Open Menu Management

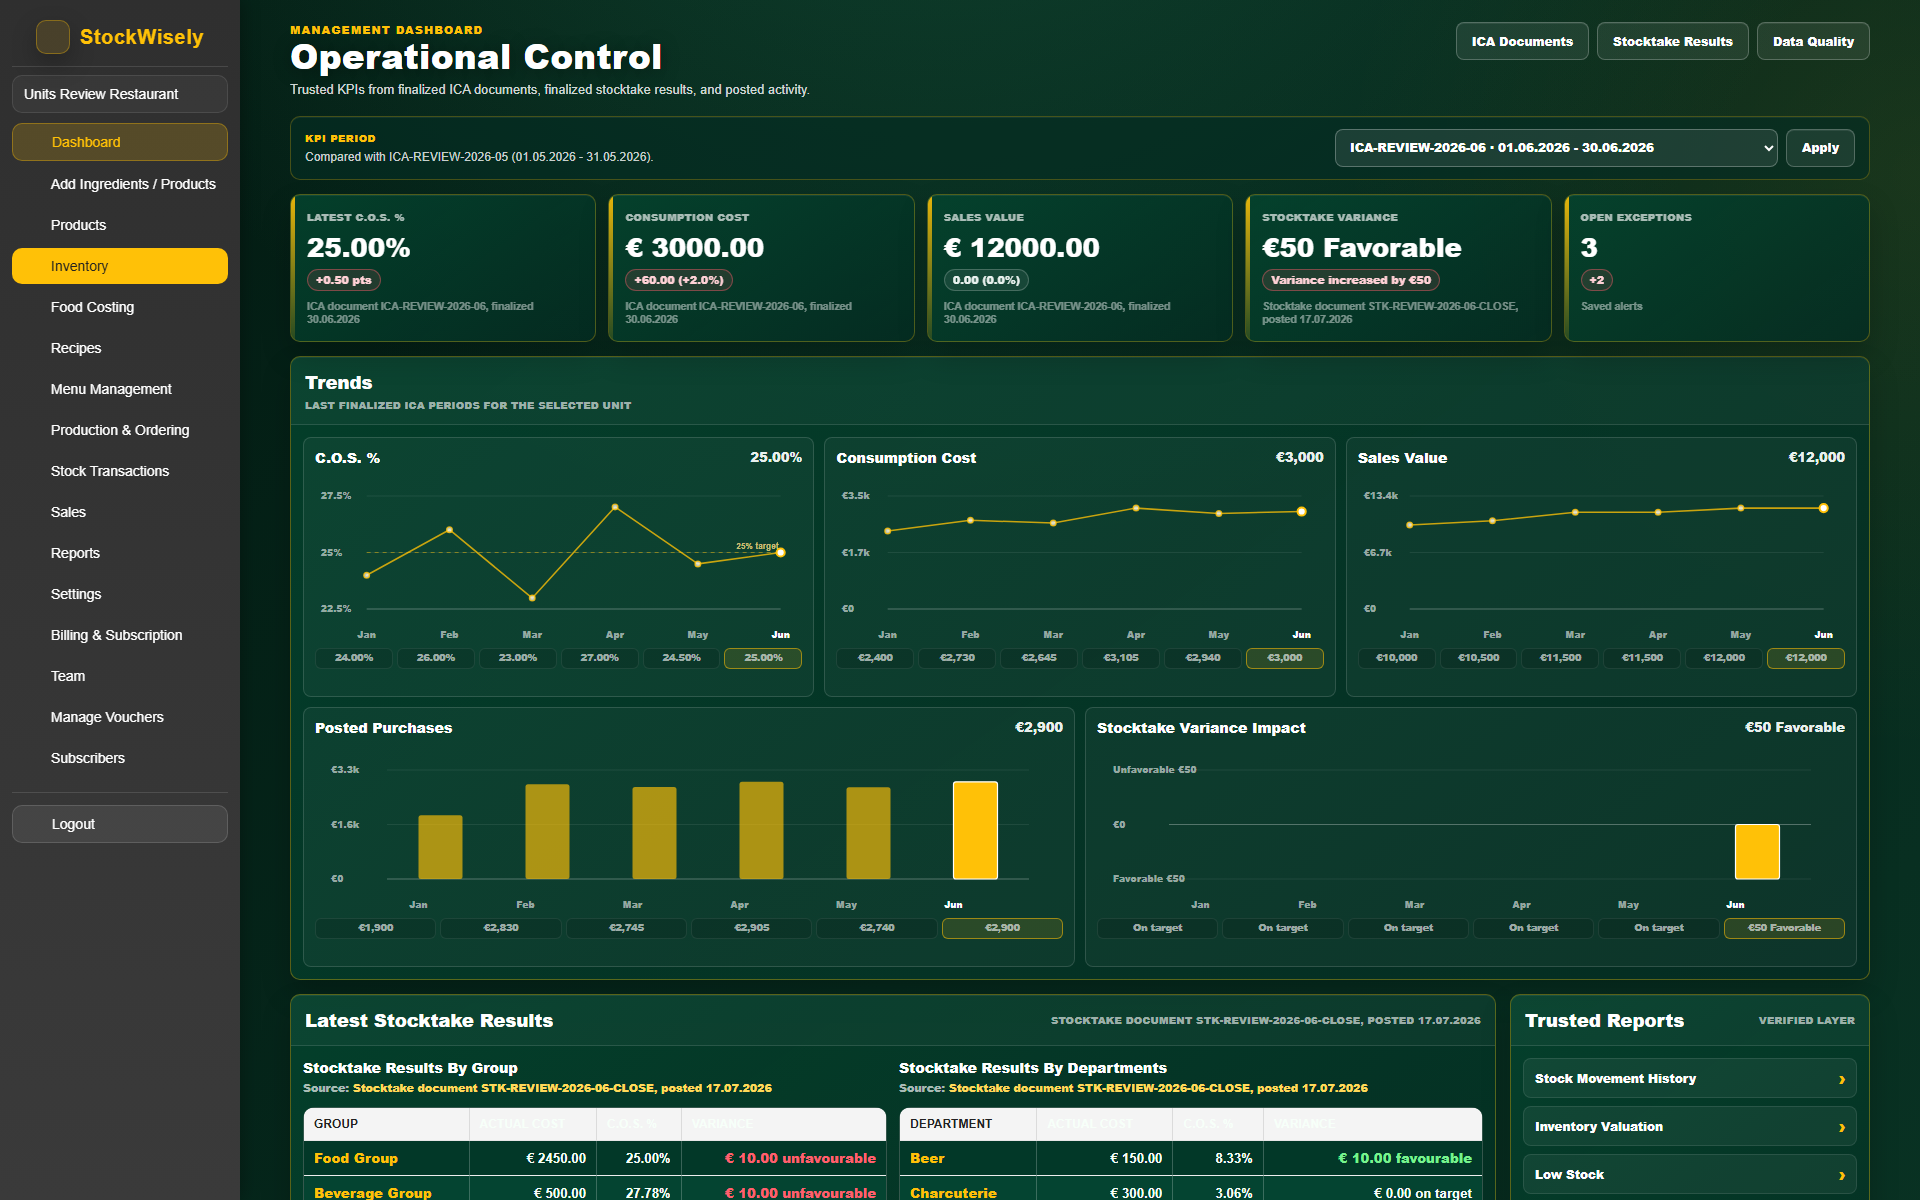click(x=120, y=389)
